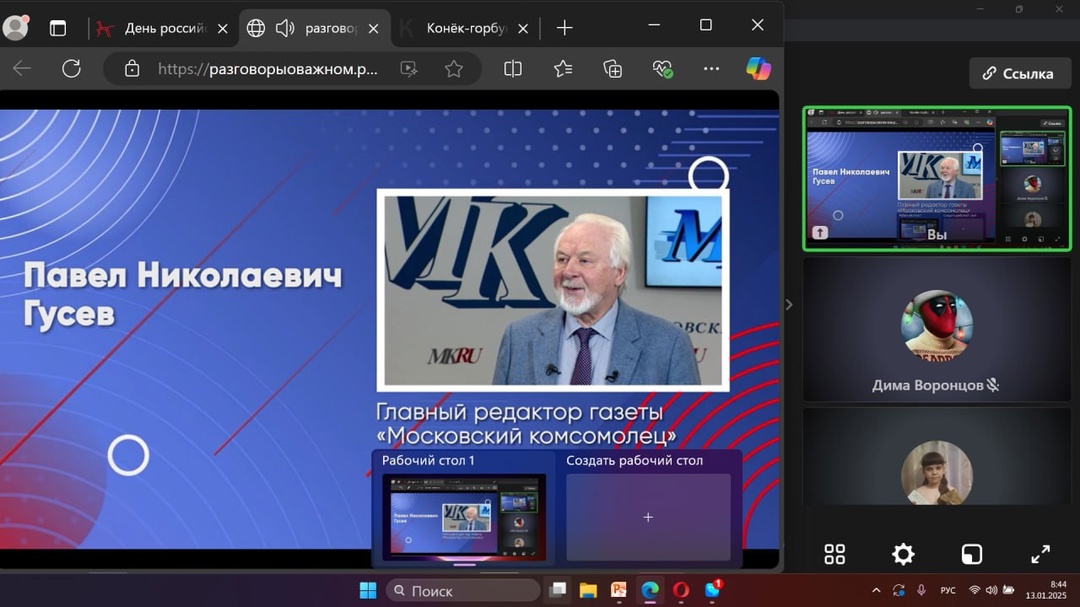
Task: Open the clock showing 13.01.2025
Action: [1046, 590]
